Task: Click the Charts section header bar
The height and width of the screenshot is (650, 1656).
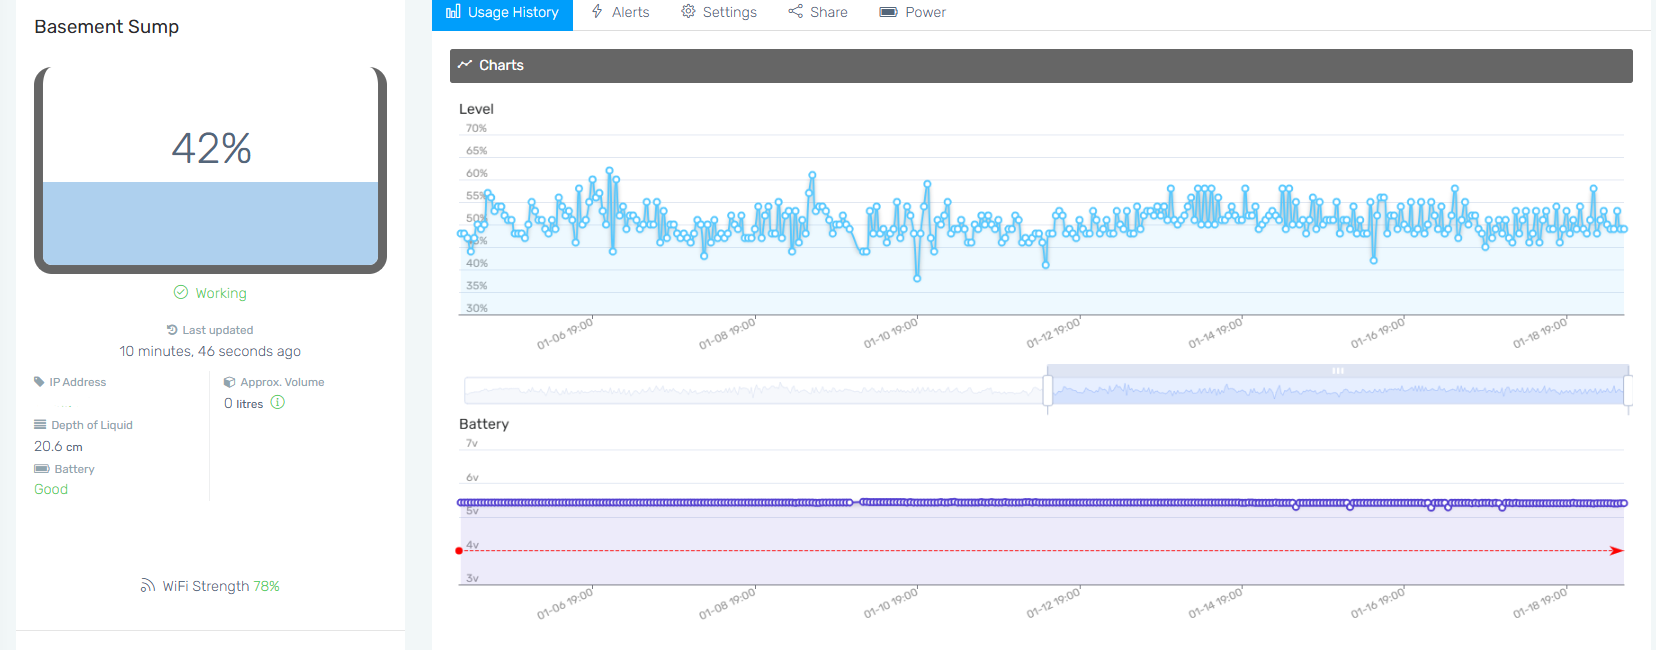Action: [x=1041, y=66]
